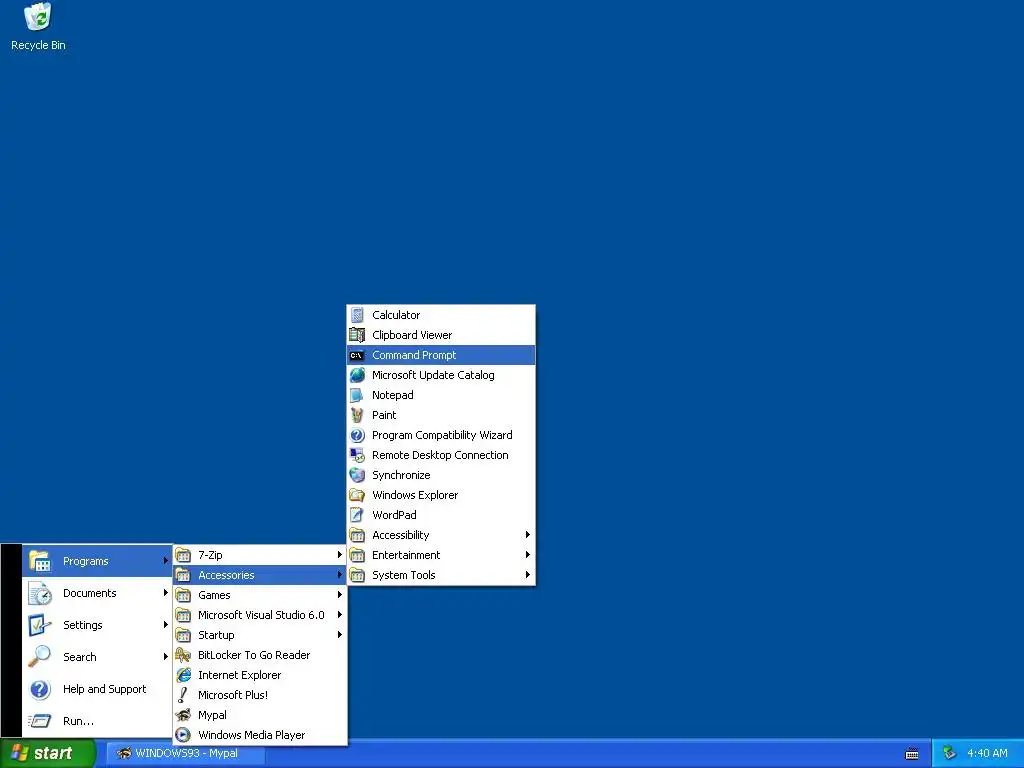Click the Calculator icon in Accessories
1024x768 pixels.
(x=357, y=315)
